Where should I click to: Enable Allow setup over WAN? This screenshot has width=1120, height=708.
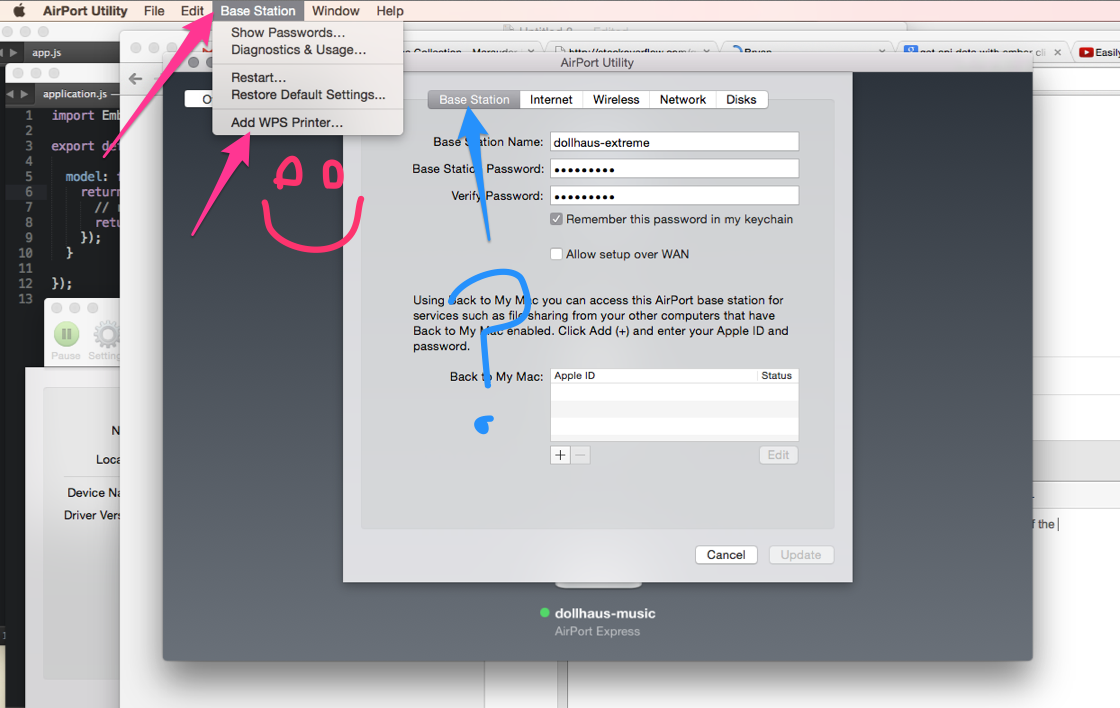(556, 254)
